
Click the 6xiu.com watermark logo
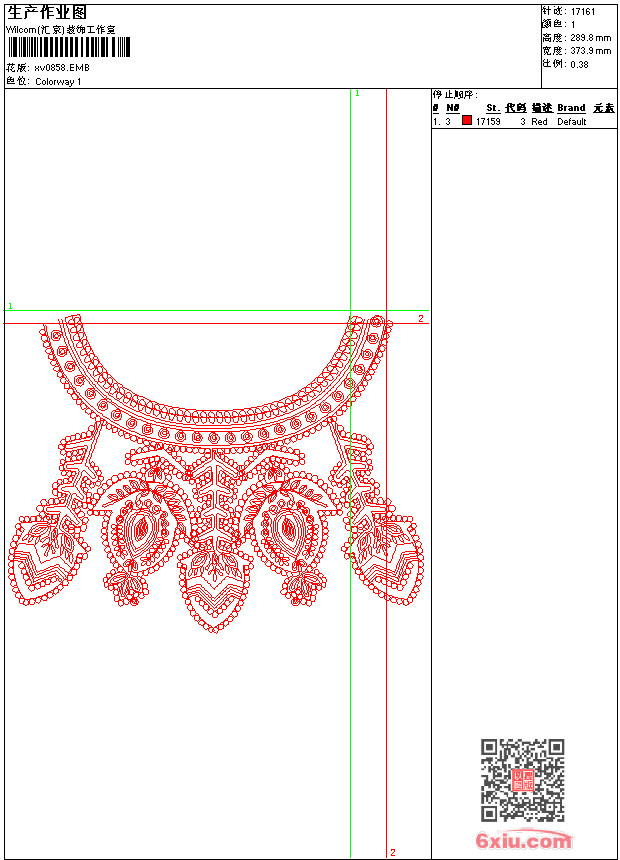[x=524, y=841]
